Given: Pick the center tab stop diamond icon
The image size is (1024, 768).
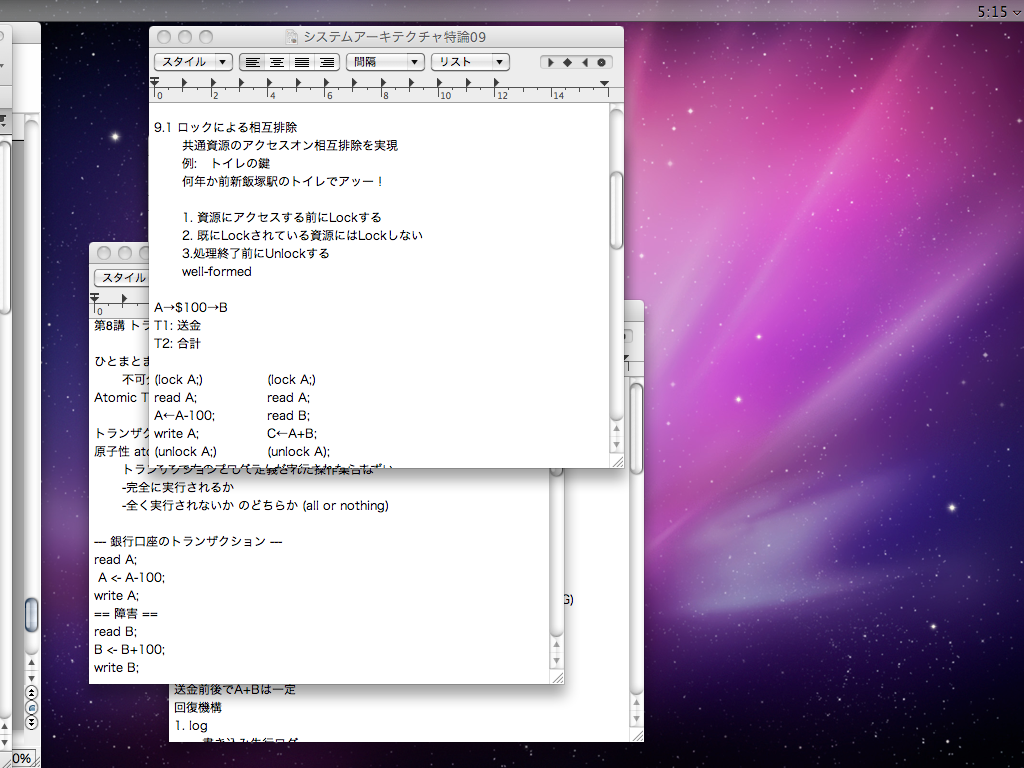Looking at the screenshot, I should pos(567,63).
